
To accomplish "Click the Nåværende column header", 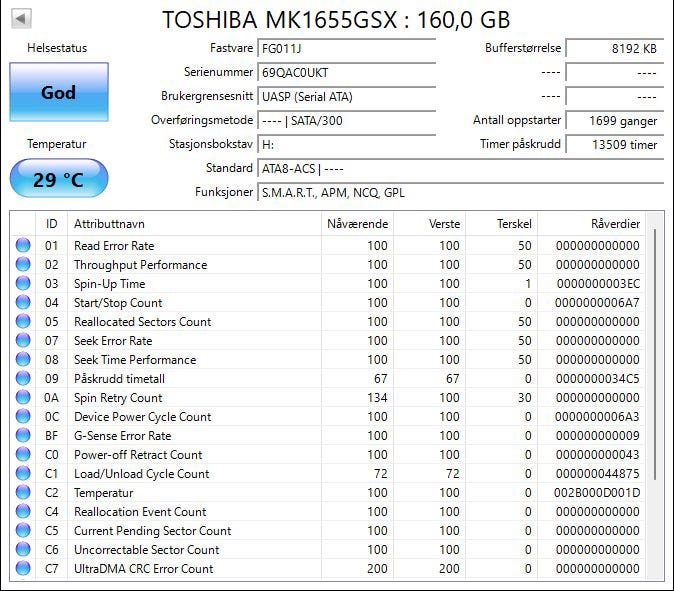I will point(357,224).
